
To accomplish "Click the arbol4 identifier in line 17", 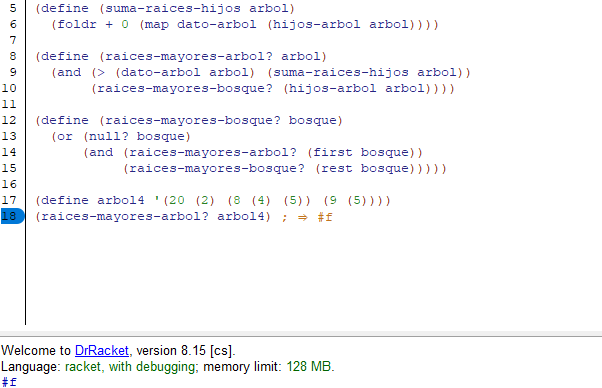I will pyautogui.click(x=121, y=200).
